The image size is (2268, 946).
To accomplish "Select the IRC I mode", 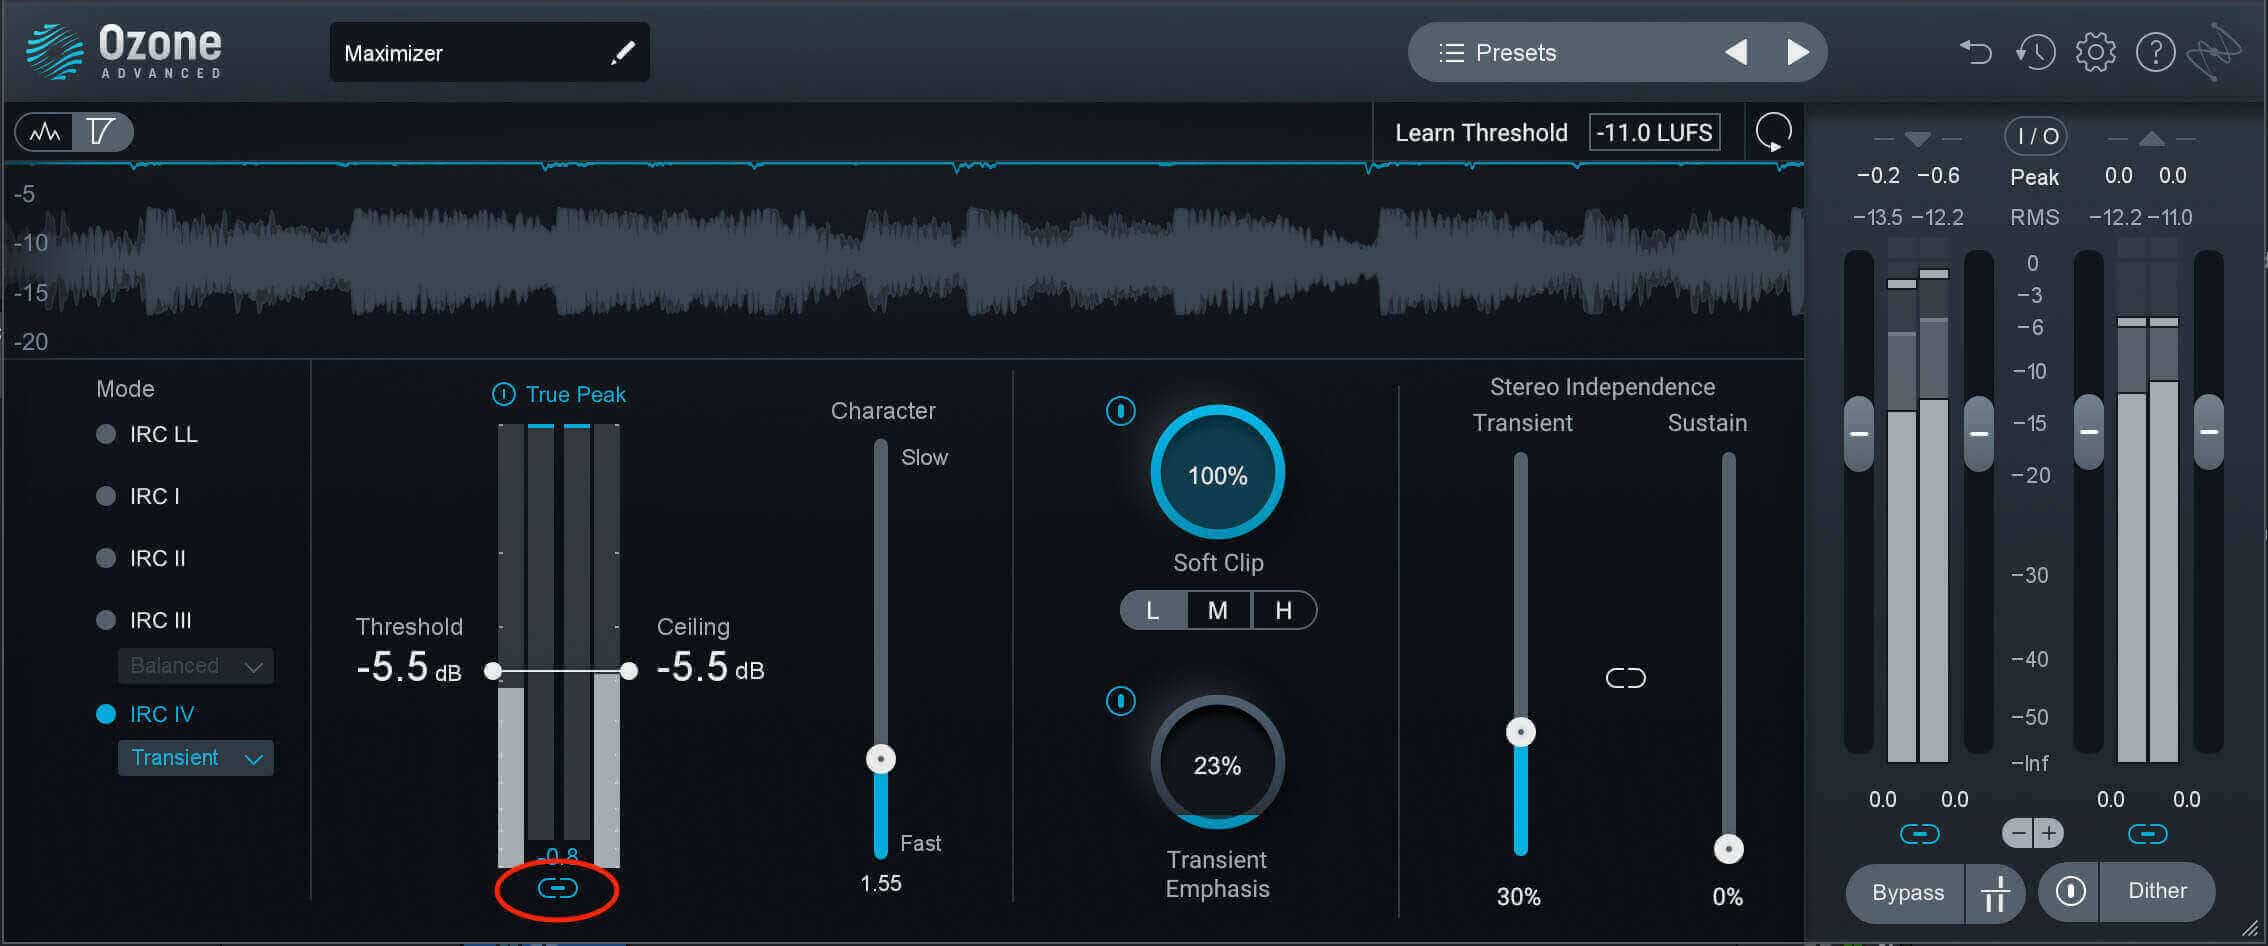I will pos(139,496).
